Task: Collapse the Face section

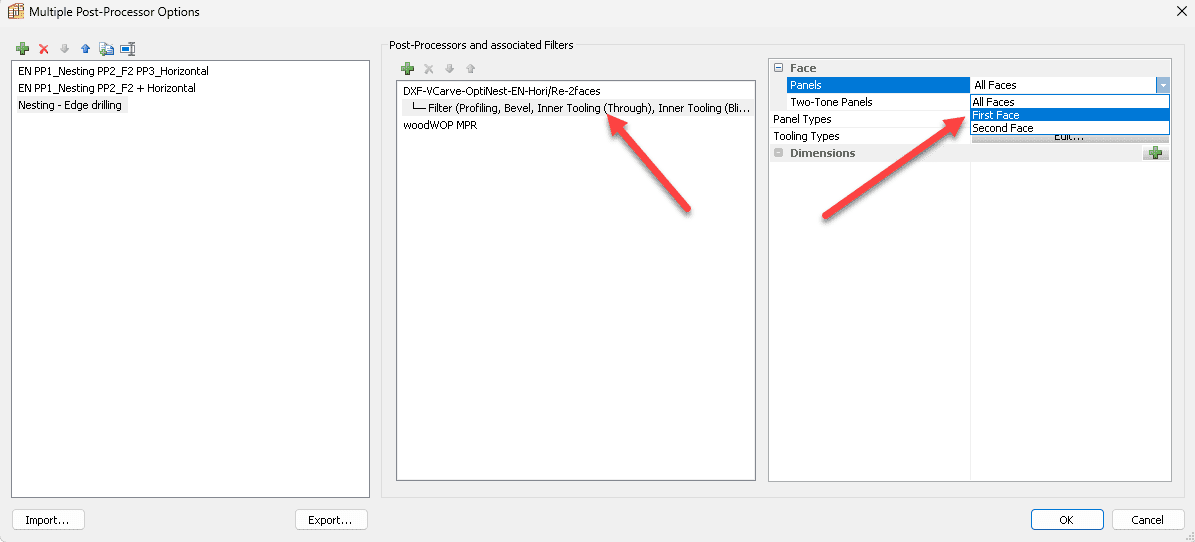Action: tap(778, 68)
